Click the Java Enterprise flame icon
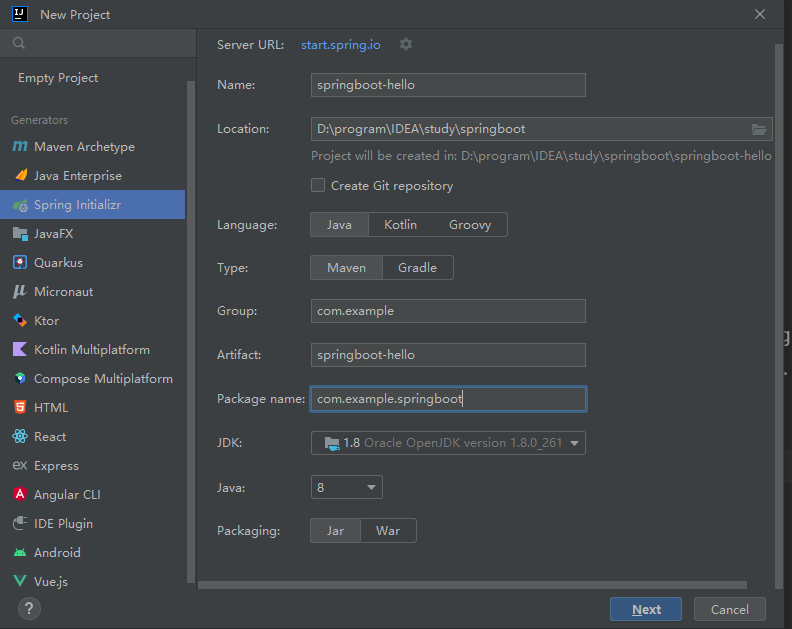This screenshot has width=792, height=629. 20,175
